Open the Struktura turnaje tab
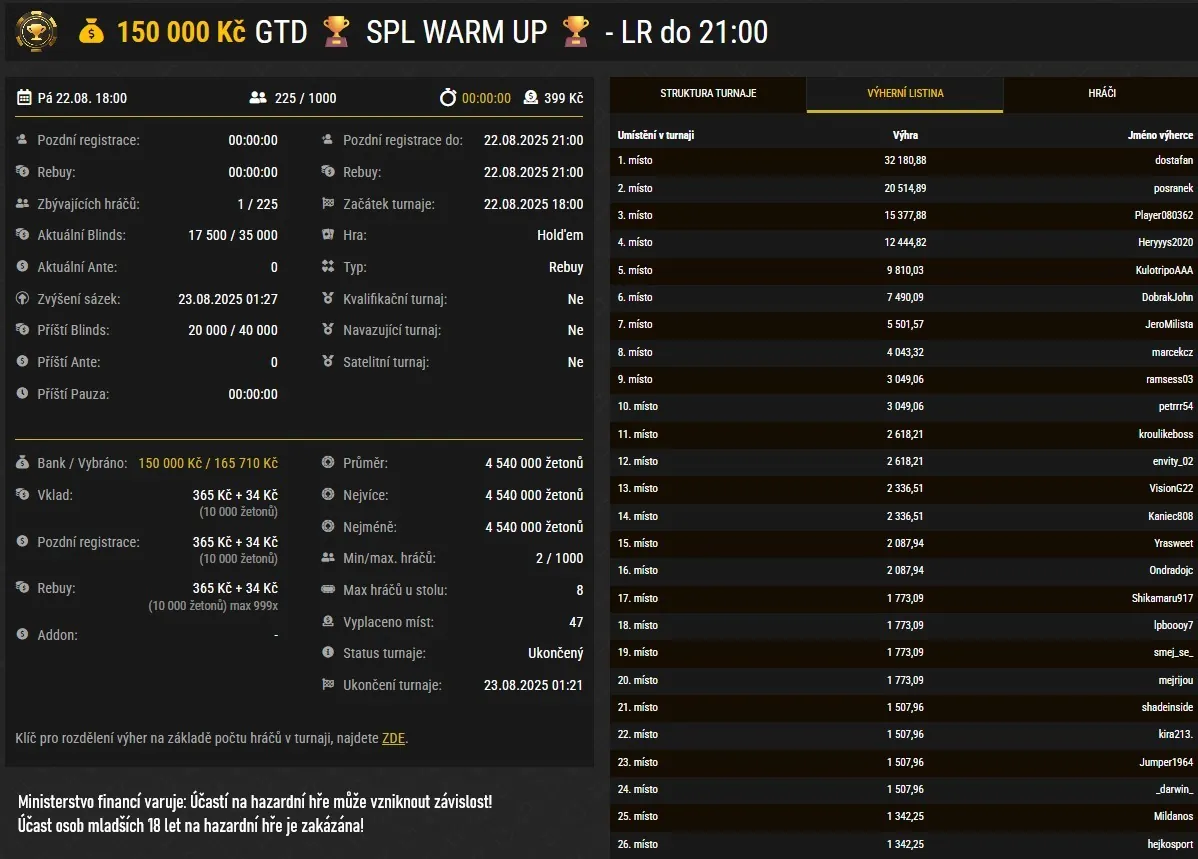 708,94
